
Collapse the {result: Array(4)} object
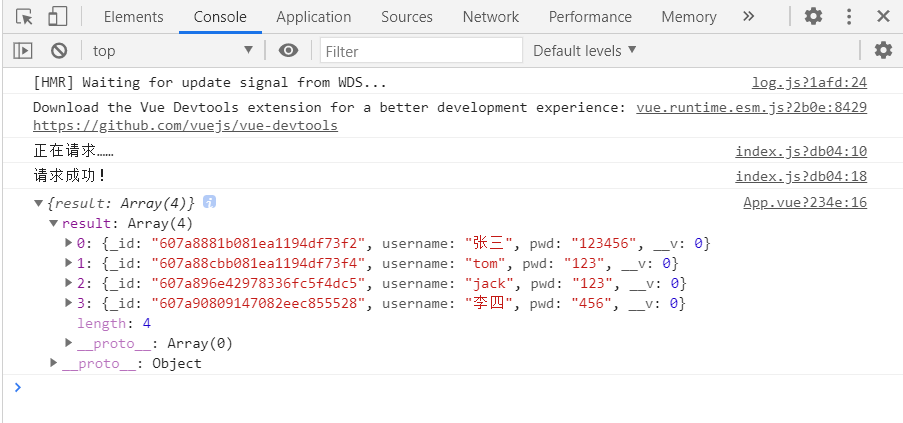39,203
